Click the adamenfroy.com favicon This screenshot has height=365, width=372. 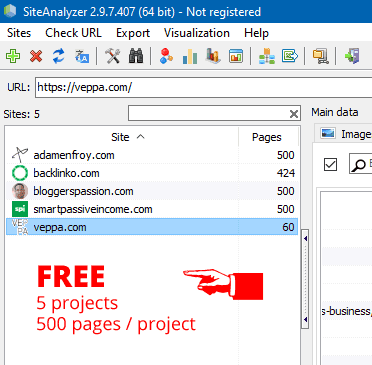coord(20,155)
